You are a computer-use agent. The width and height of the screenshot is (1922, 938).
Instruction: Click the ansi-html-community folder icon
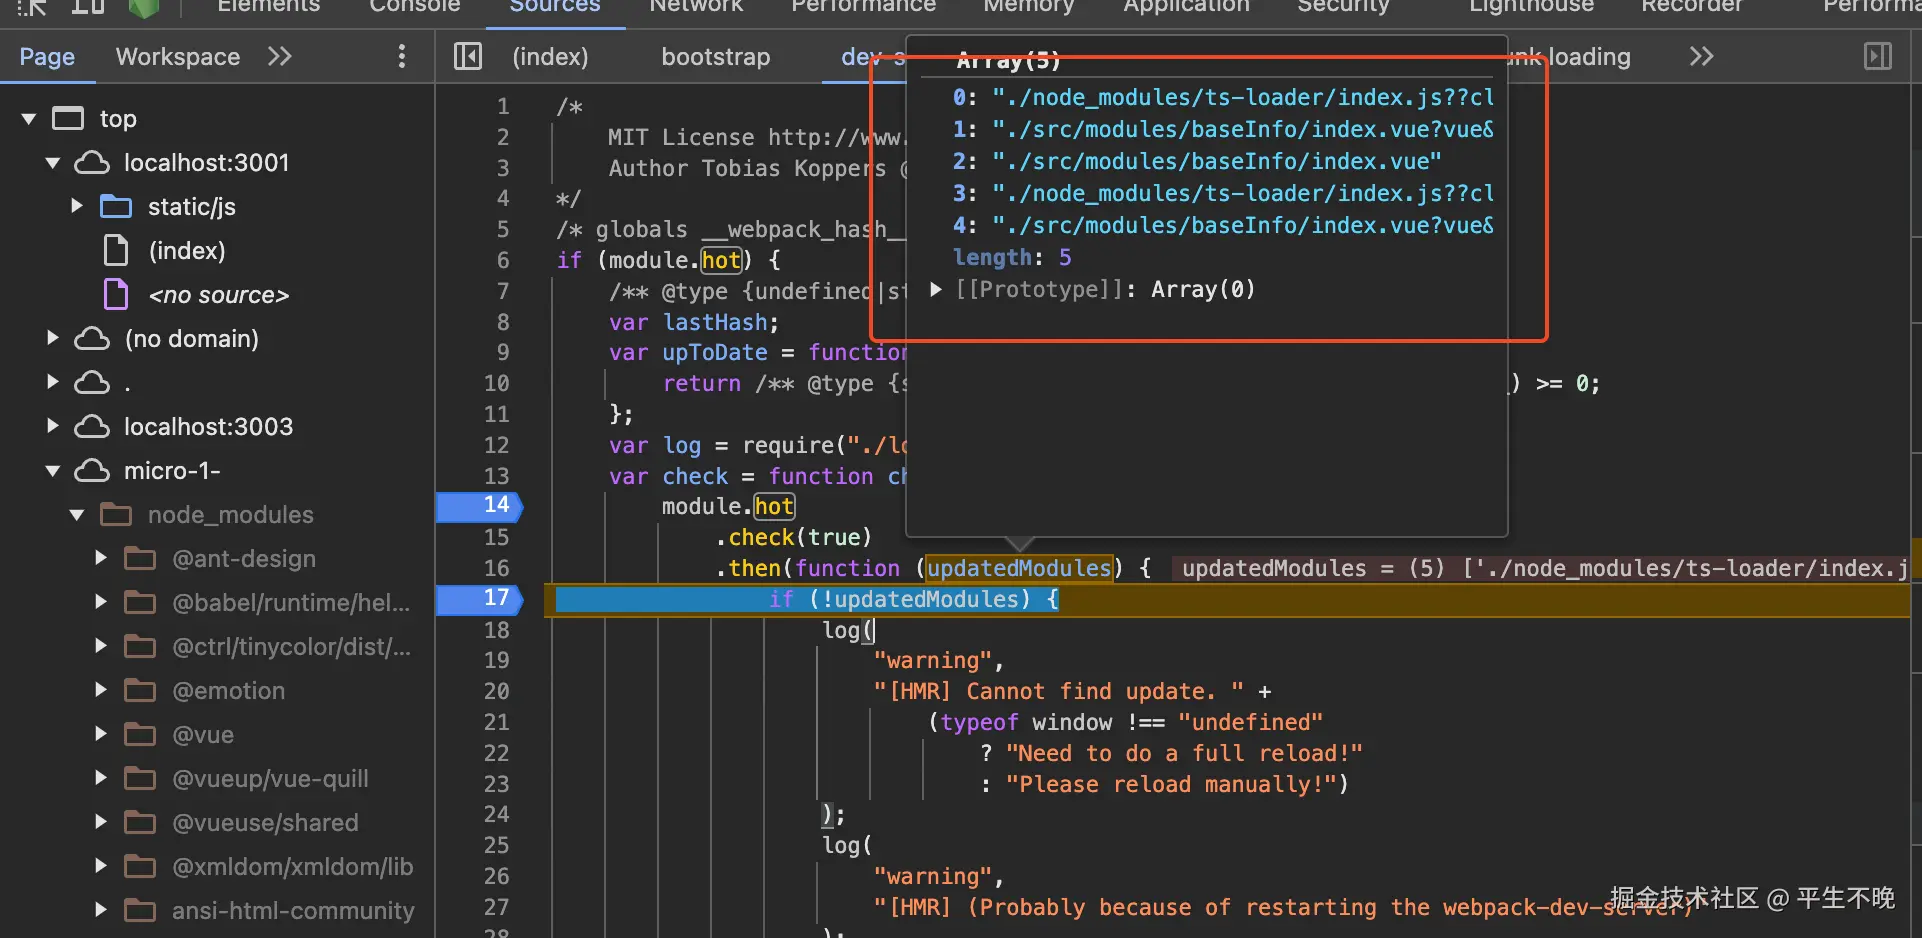coord(140,910)
